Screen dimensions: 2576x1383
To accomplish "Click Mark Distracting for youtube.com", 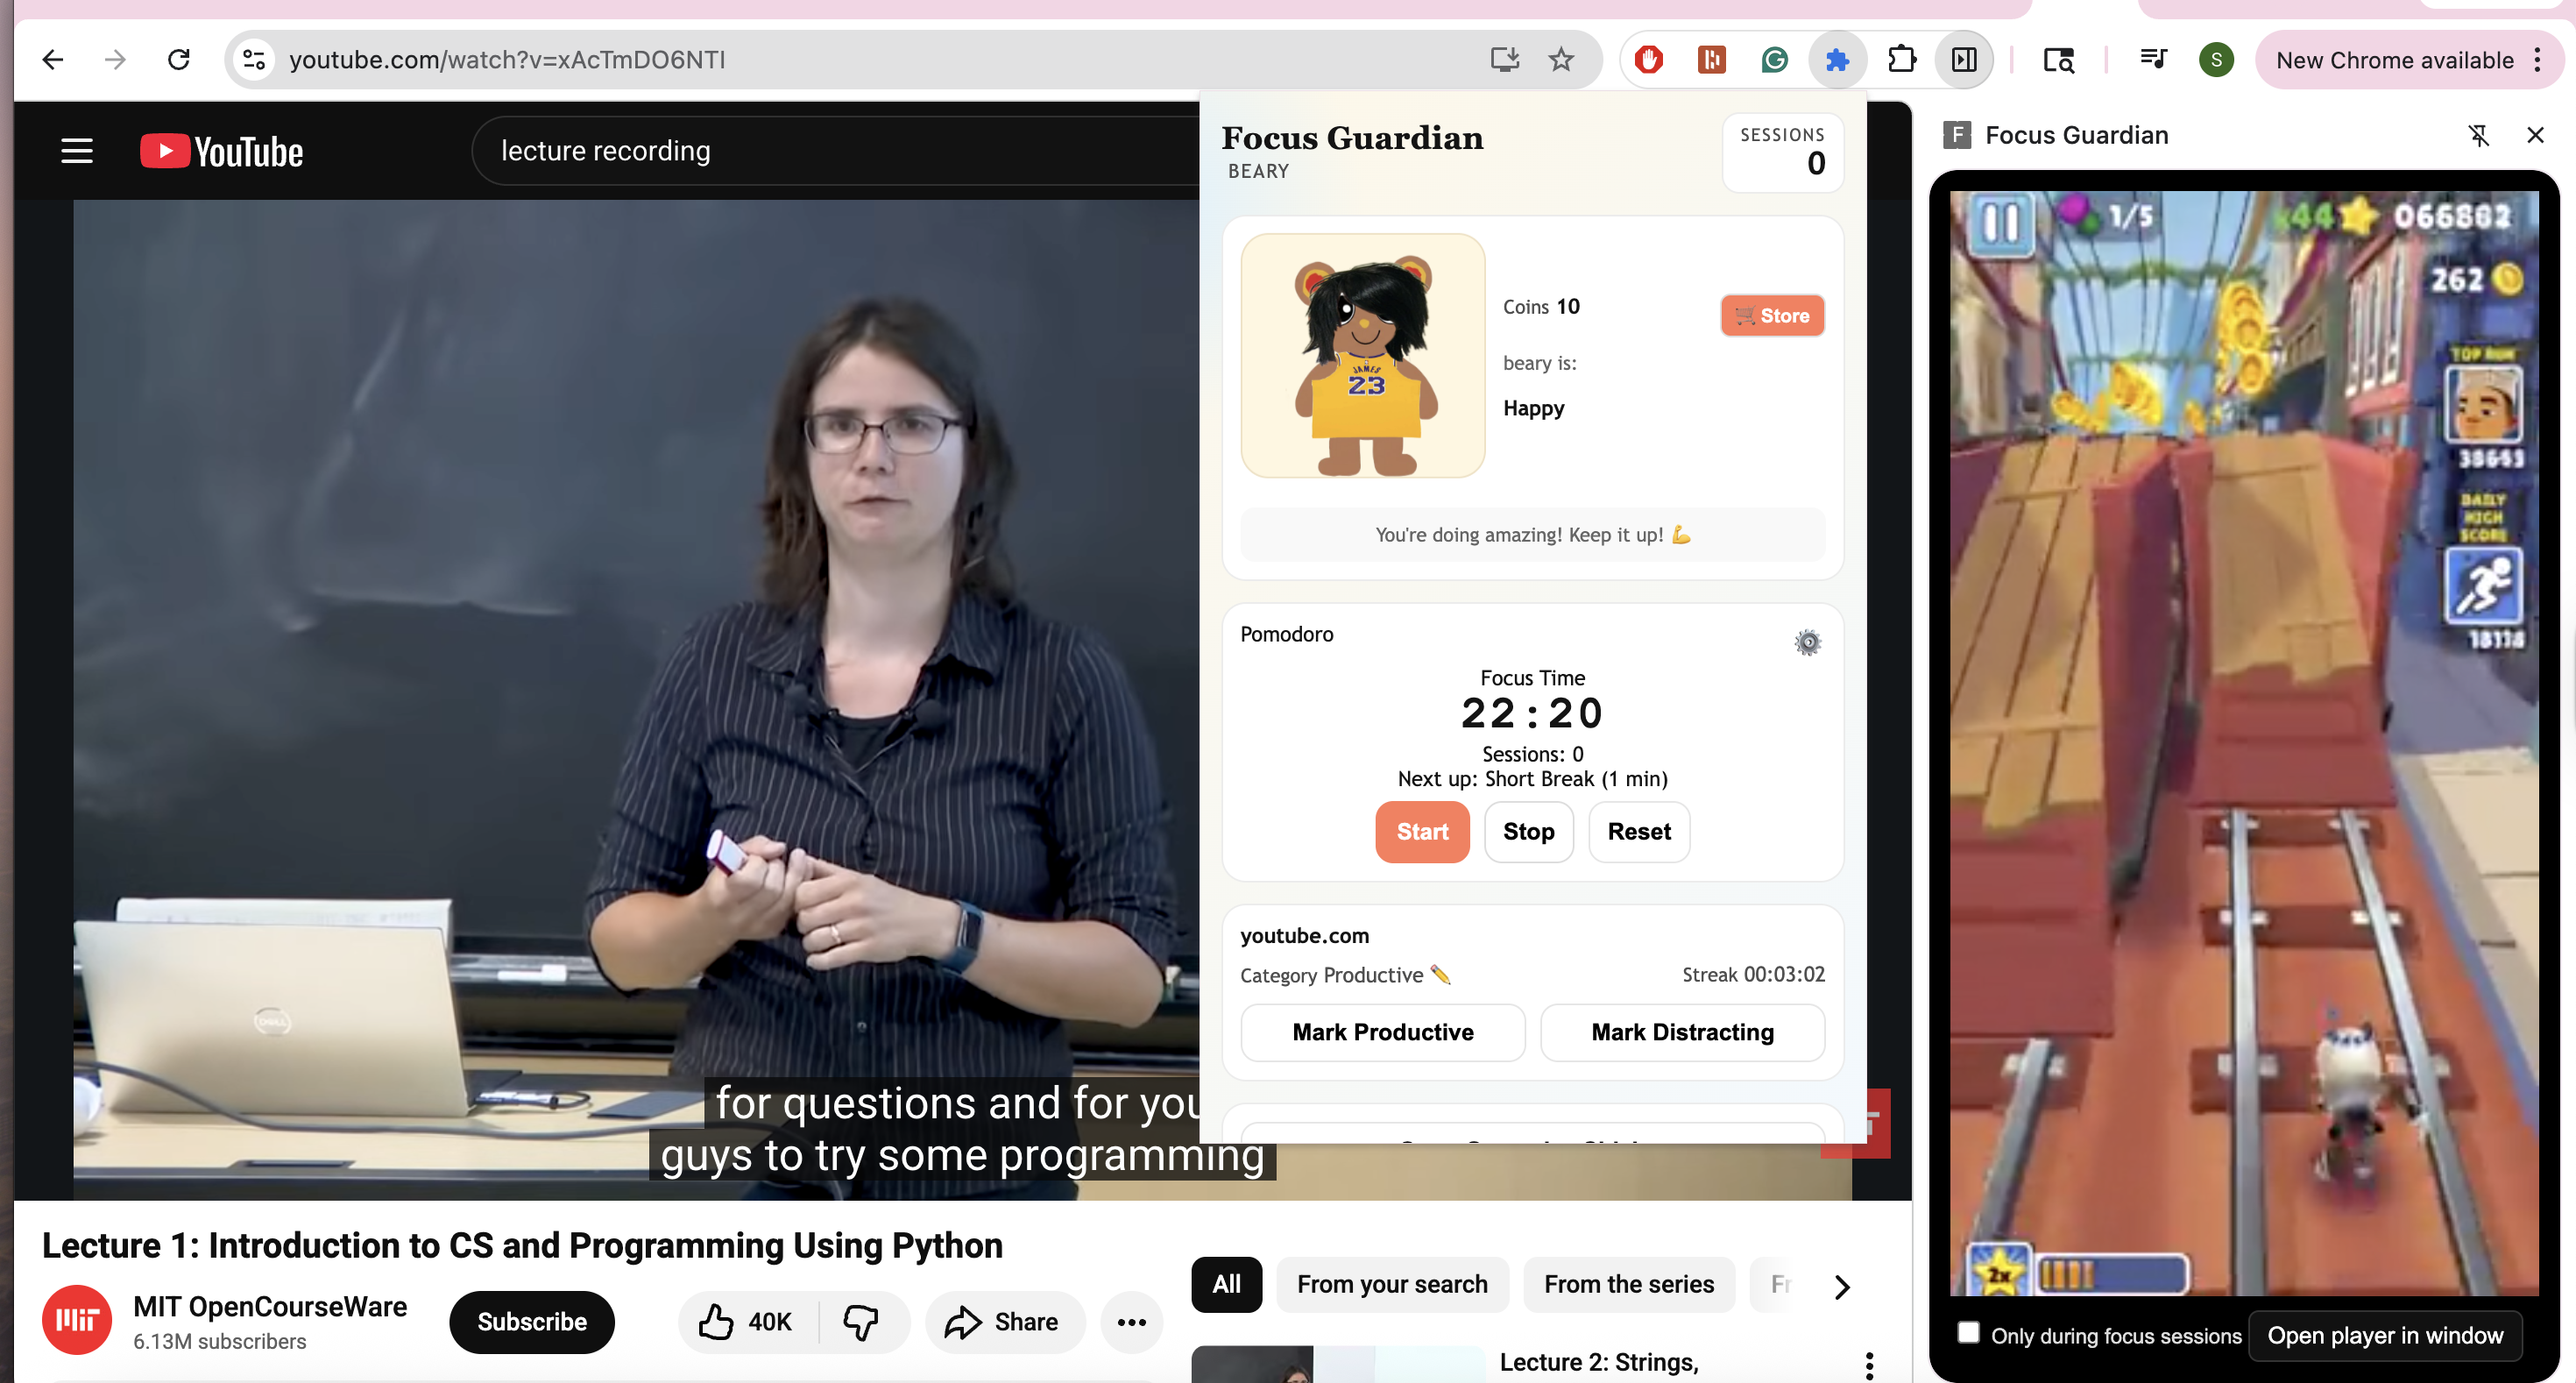I will [x=1682, y=1032].
